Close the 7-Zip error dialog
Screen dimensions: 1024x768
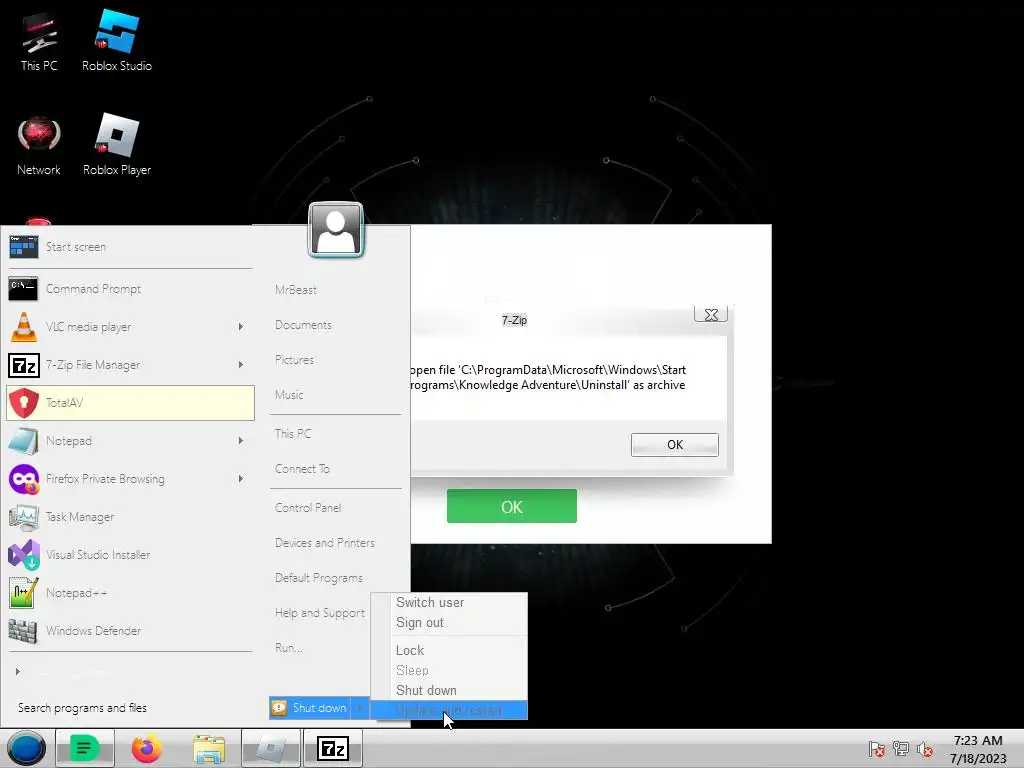point(711,314)
